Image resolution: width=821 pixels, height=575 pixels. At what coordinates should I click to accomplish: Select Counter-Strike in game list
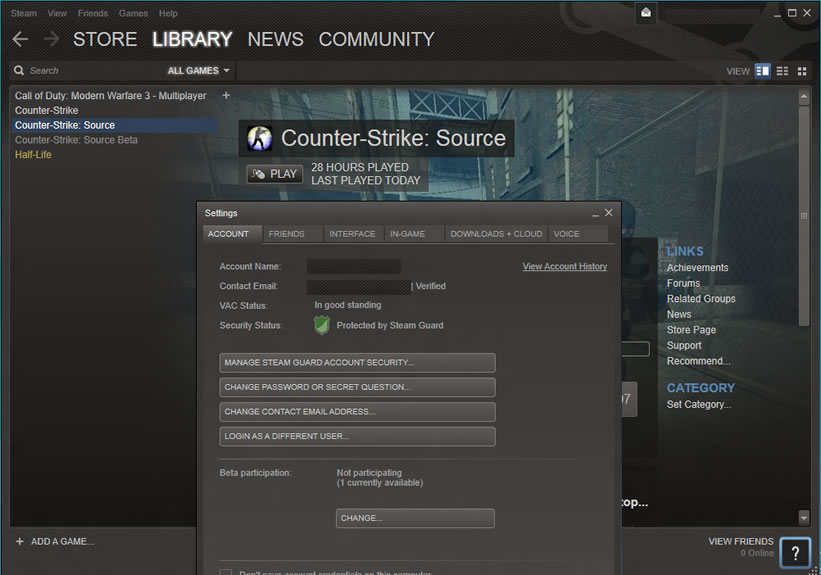[x=47, y=110]
